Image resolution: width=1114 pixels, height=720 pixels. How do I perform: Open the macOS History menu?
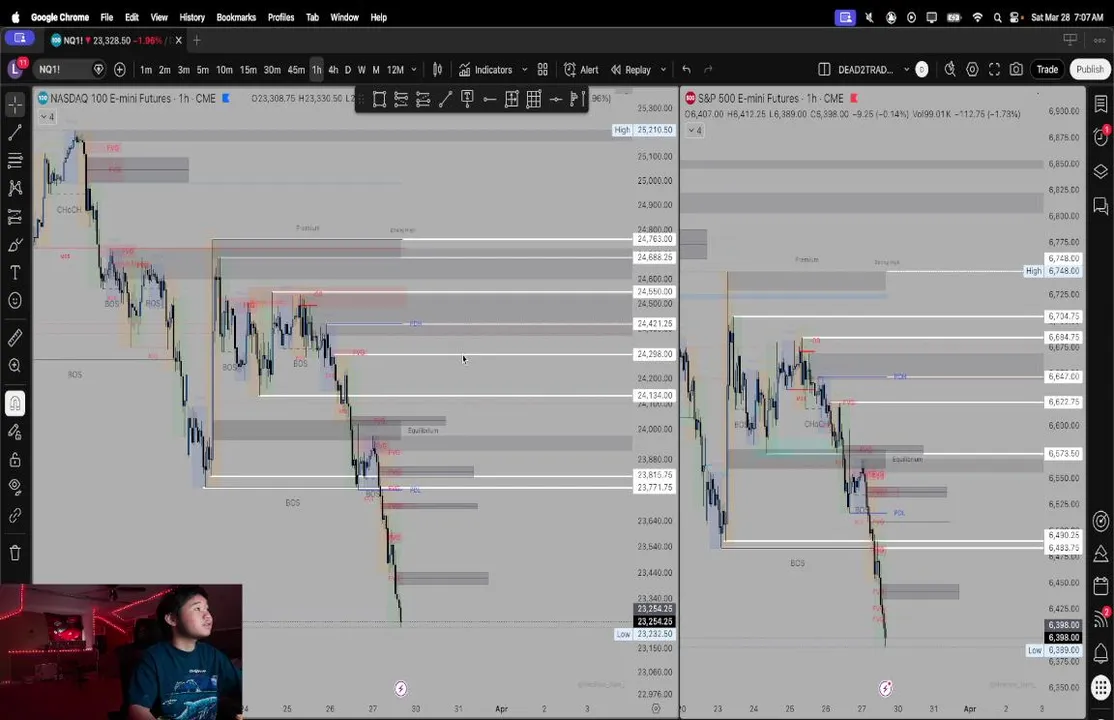[x=192, y=17]
